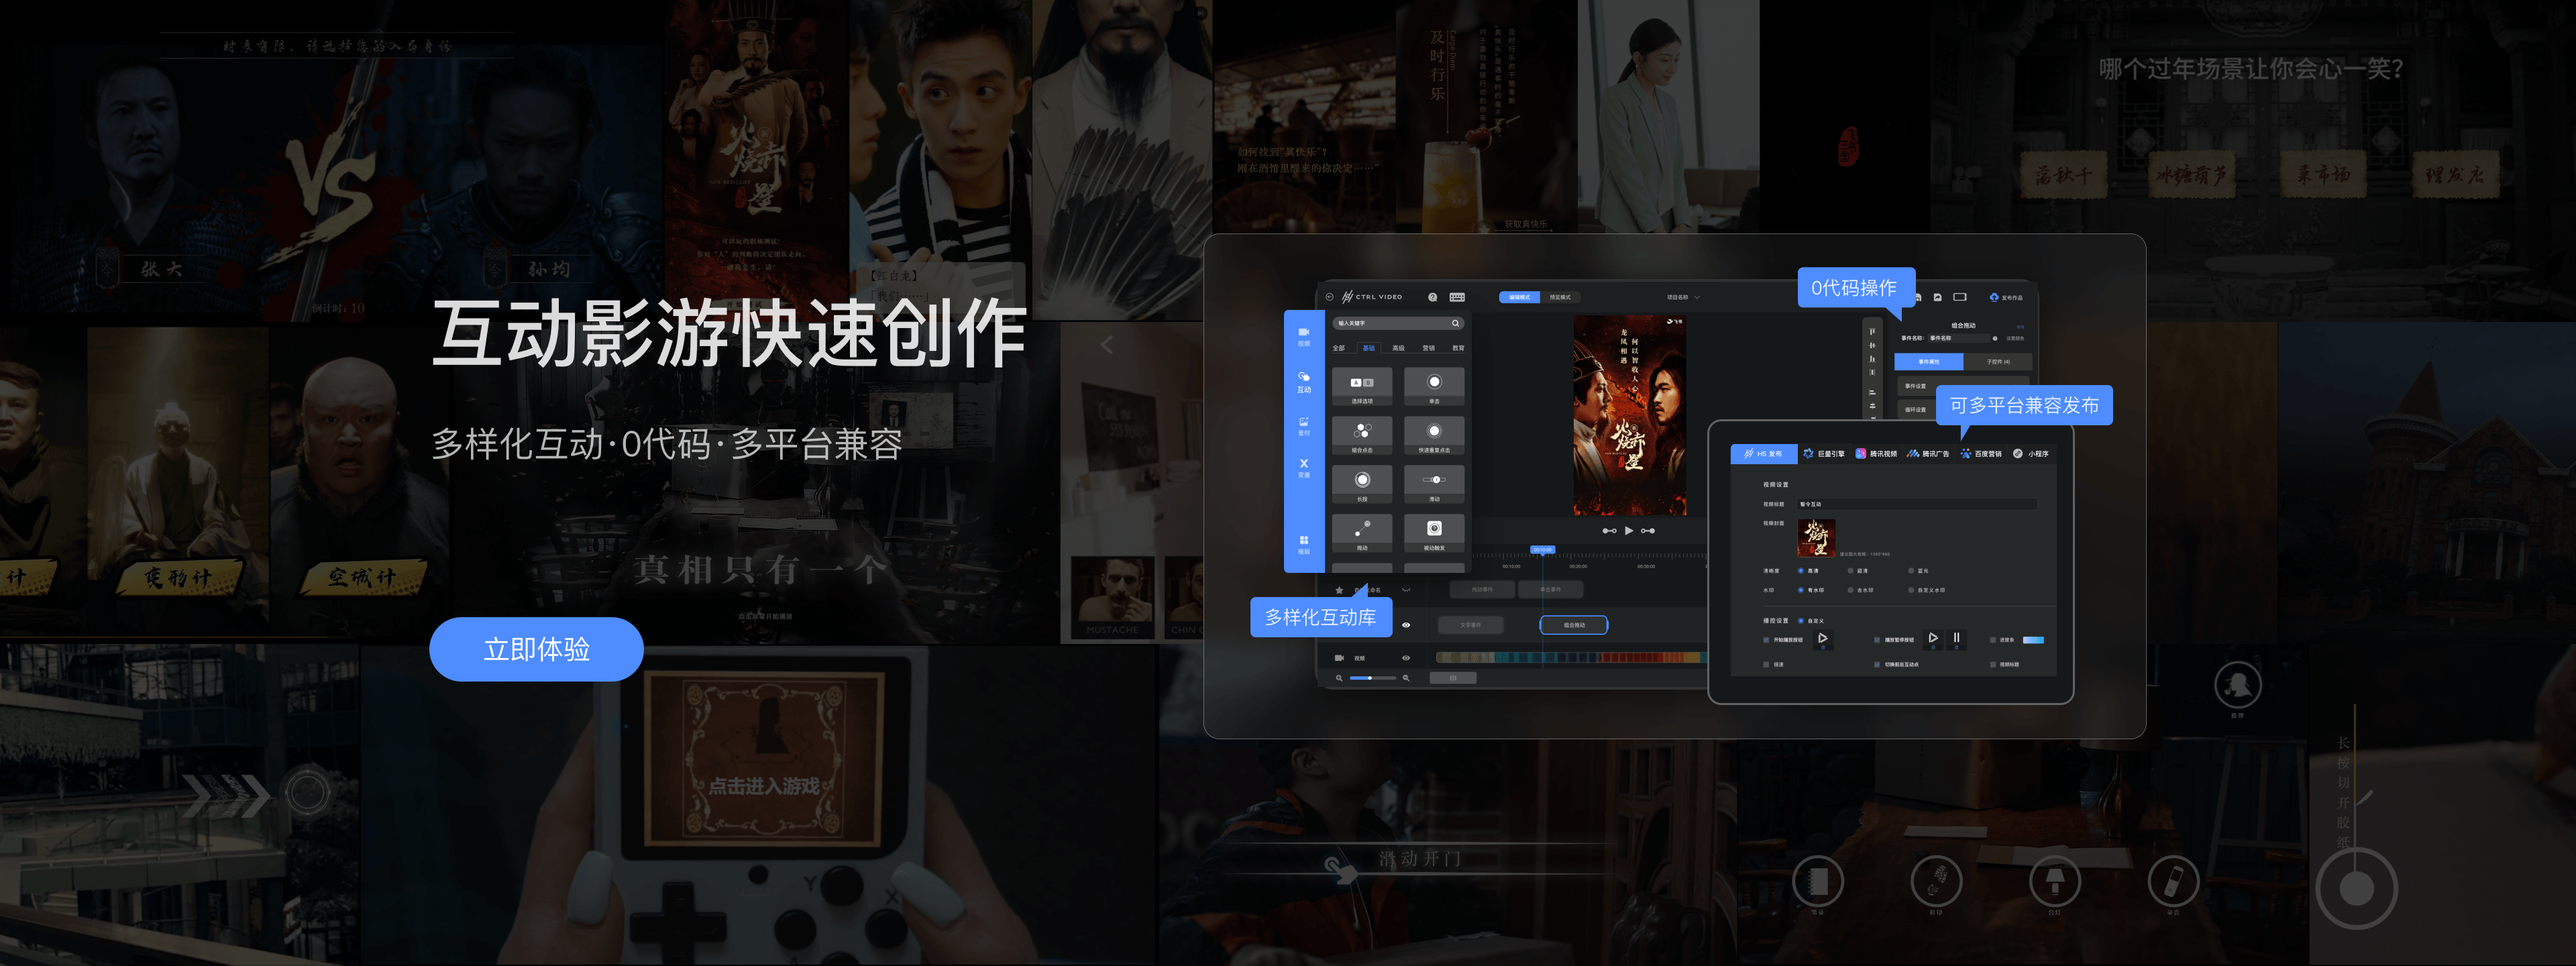Open the 百度营销 publish tab
2576x966 pixels.
click(1981, 454)
